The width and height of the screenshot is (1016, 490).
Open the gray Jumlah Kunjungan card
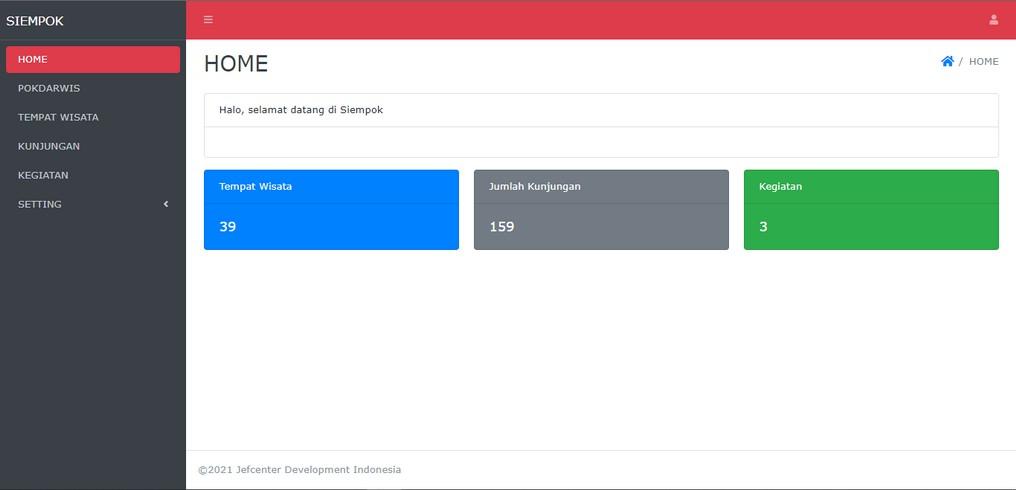click(601, 209)
